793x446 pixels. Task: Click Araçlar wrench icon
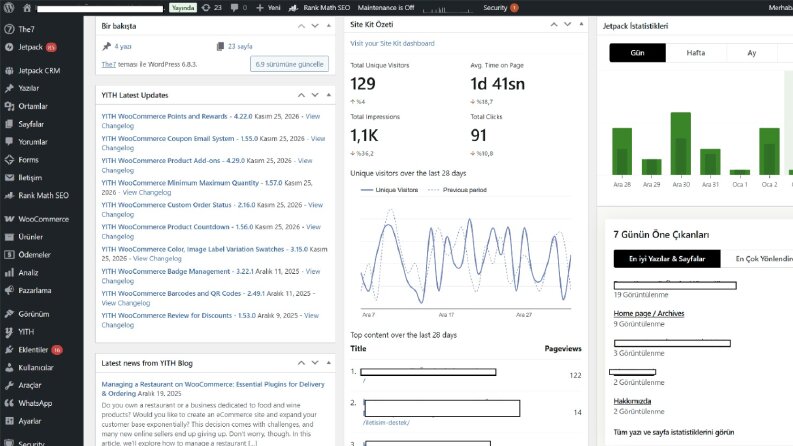point(9,385)
